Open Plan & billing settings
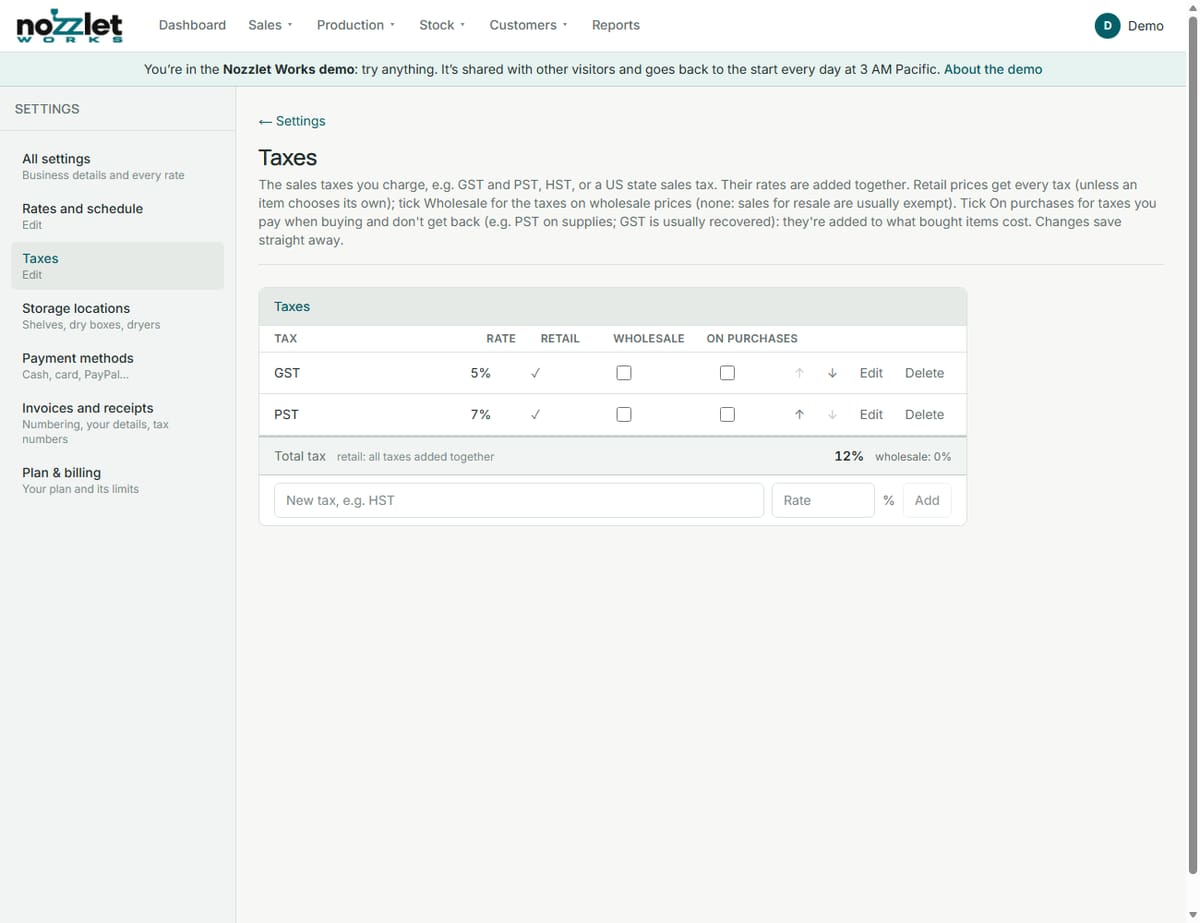The width and height of the screenshot is (1200, 923). (x=117, y=480)
